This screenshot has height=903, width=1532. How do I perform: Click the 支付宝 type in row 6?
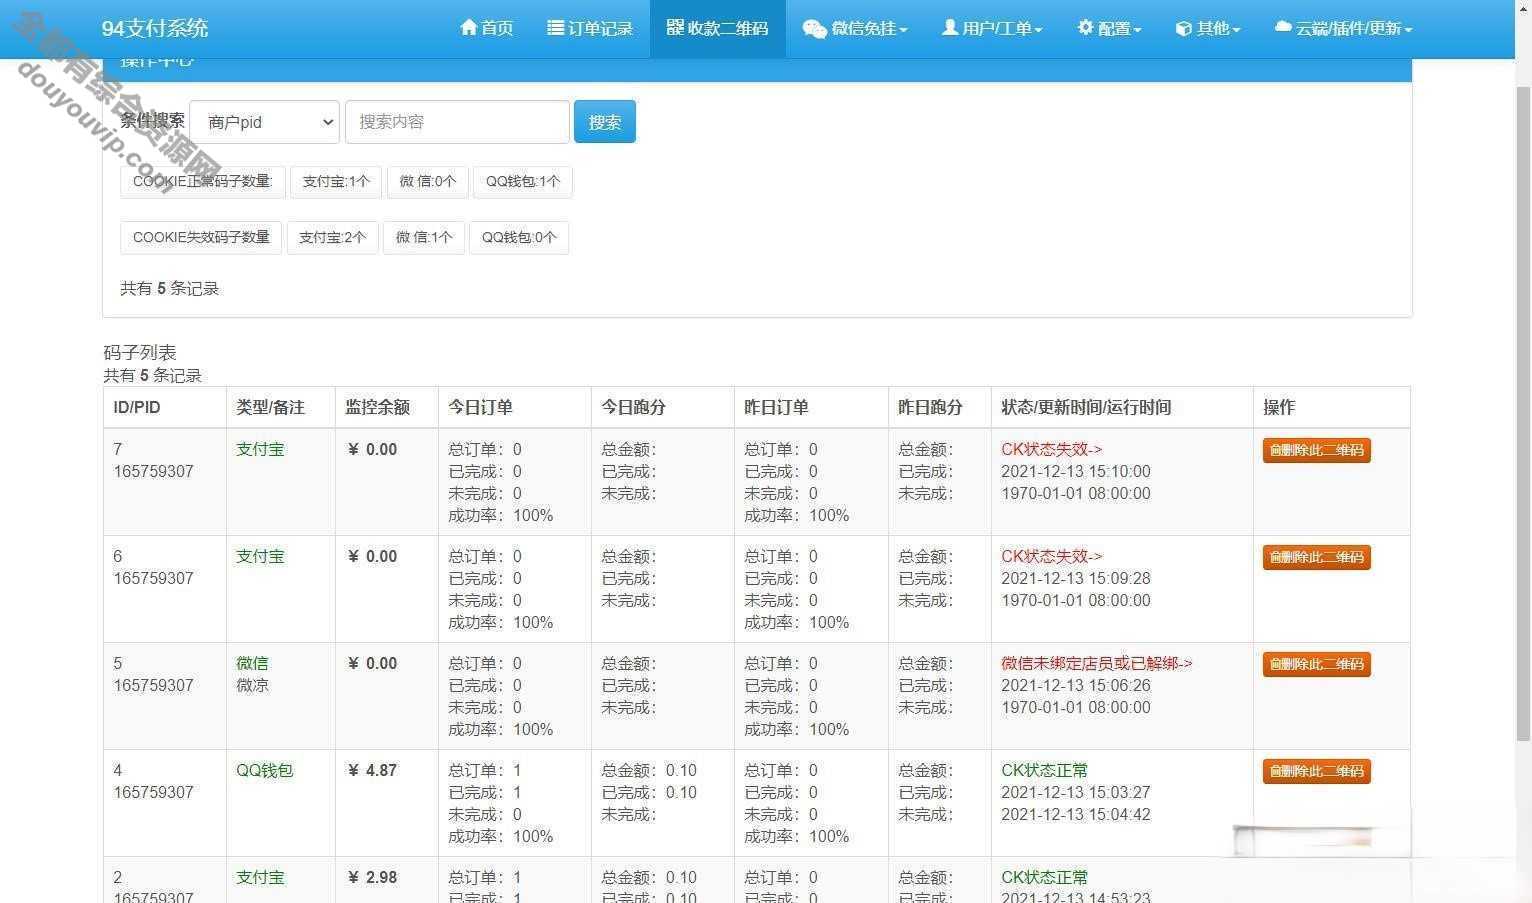click(x=260, y=556)
